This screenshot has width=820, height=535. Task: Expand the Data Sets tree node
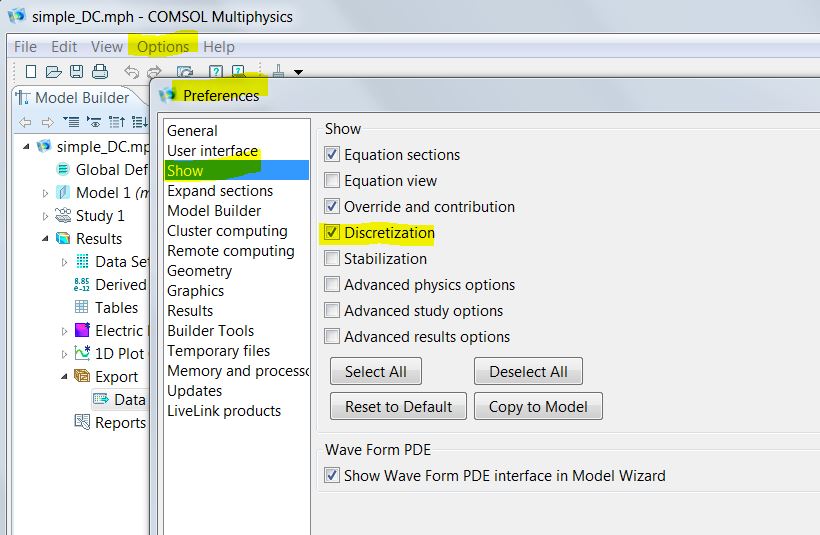[x=64, y=262]
